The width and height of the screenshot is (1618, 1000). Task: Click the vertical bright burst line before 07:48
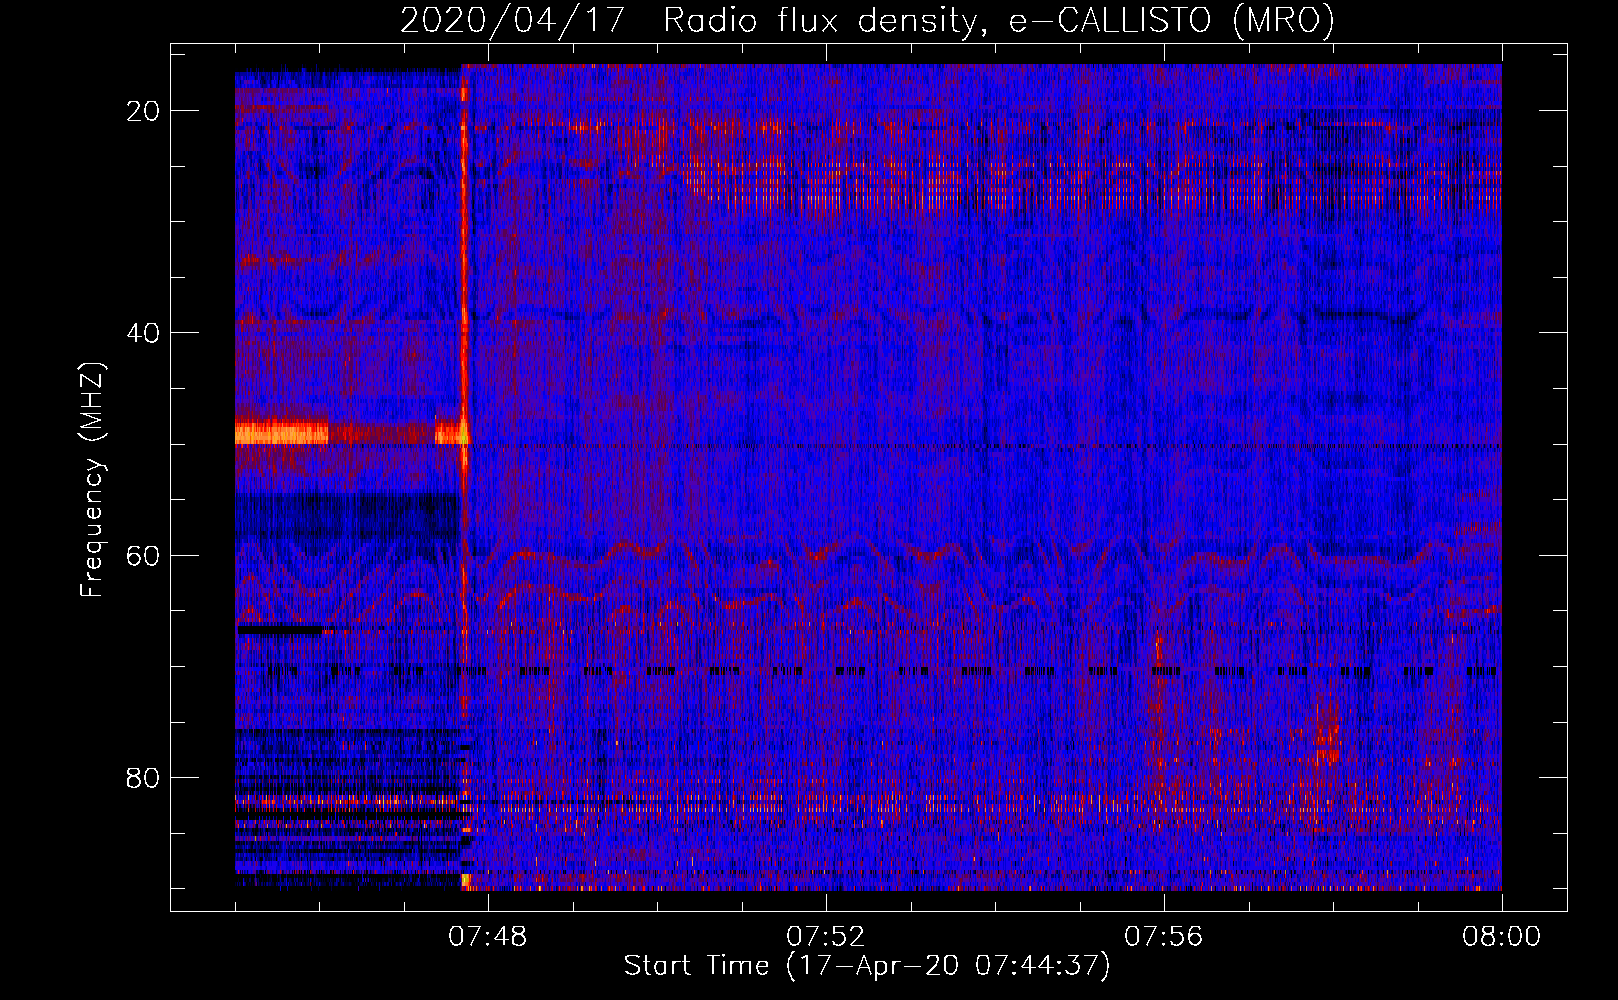coord(465,477)
